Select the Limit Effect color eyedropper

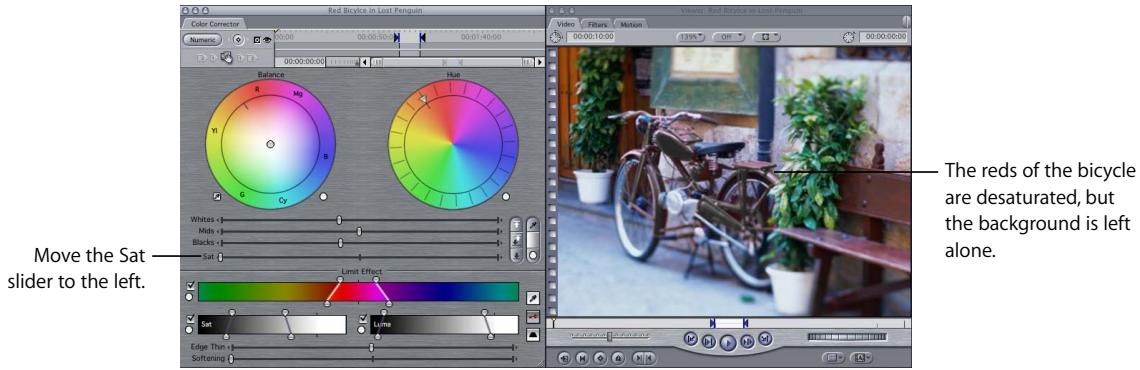pyautogui.click(x=534, y=299)
